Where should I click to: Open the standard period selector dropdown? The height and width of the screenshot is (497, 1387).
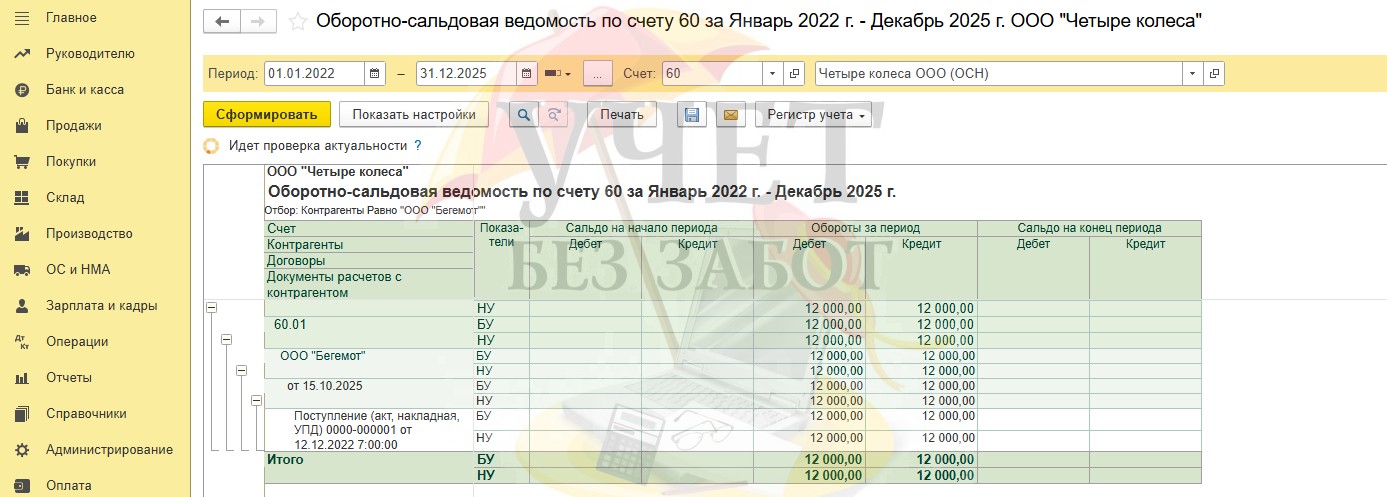(x=557, y=73)
